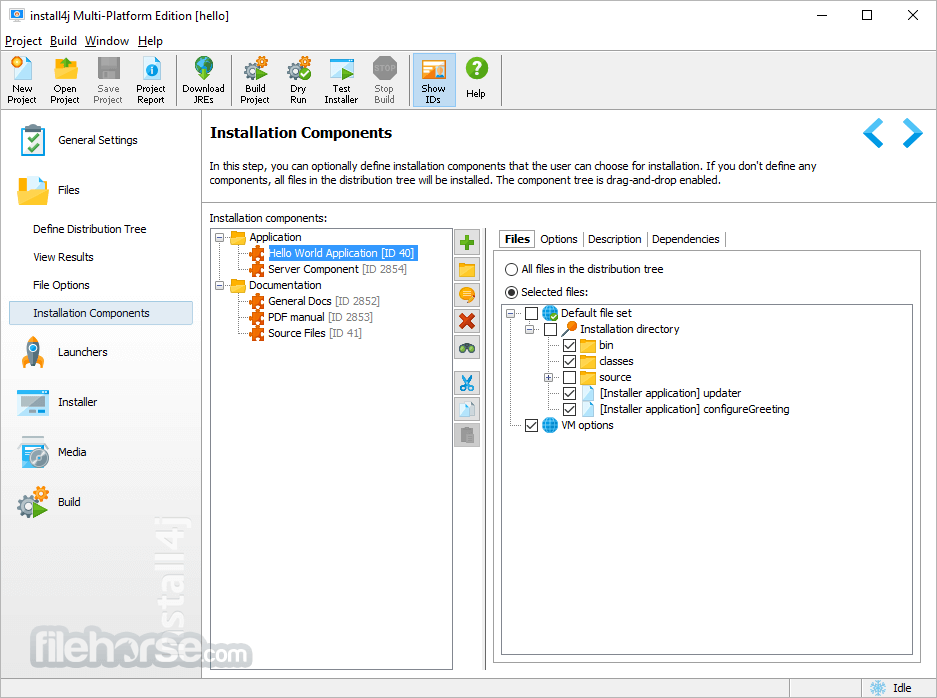The image size is (937, 698).
Task: Generate a Project Report from toolbar
Action: pos(151,80)
